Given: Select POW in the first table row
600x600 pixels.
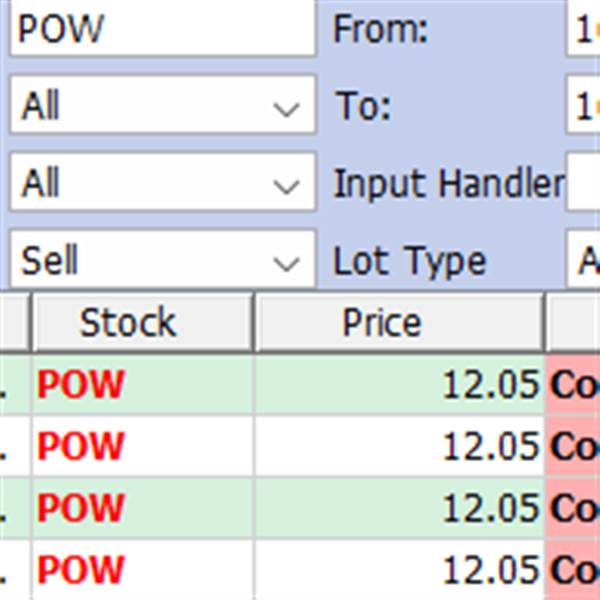Looking at the screenshot, I should pos(80,385).
